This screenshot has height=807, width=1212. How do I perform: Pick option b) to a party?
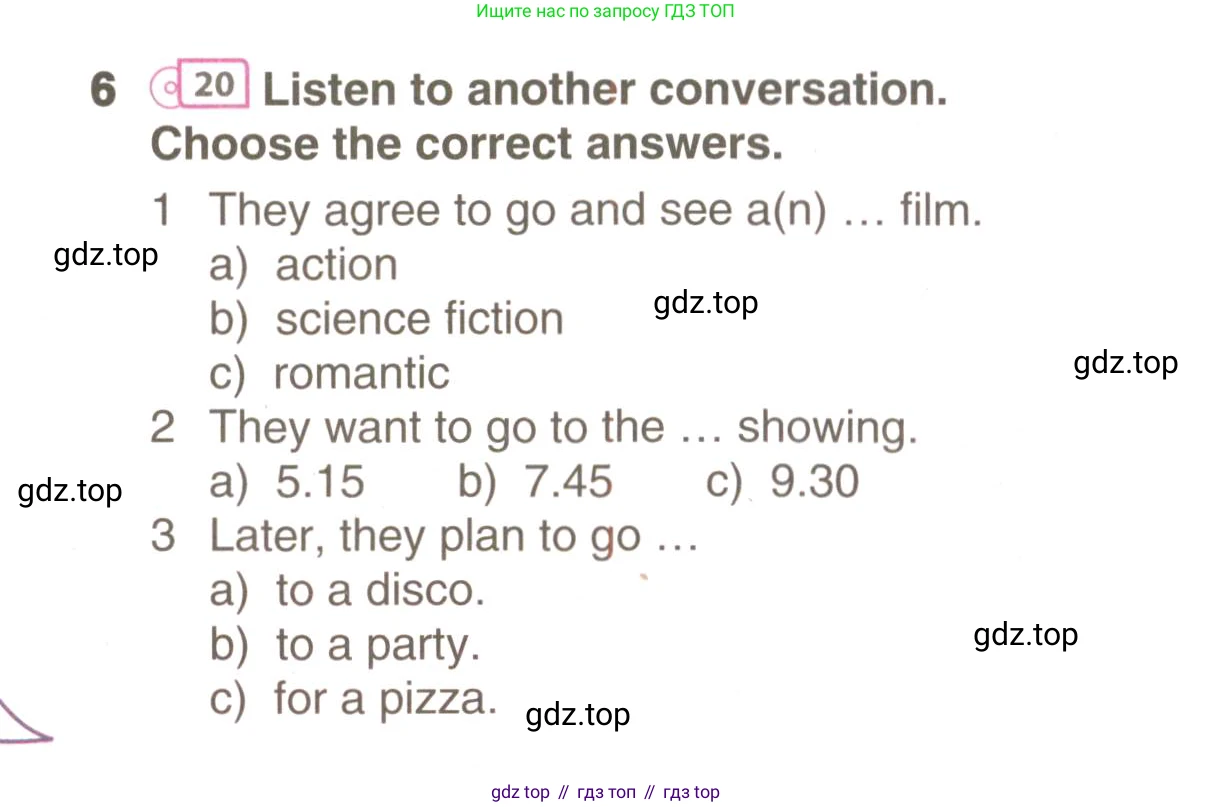pyautogui.click(x=345, y=646)
